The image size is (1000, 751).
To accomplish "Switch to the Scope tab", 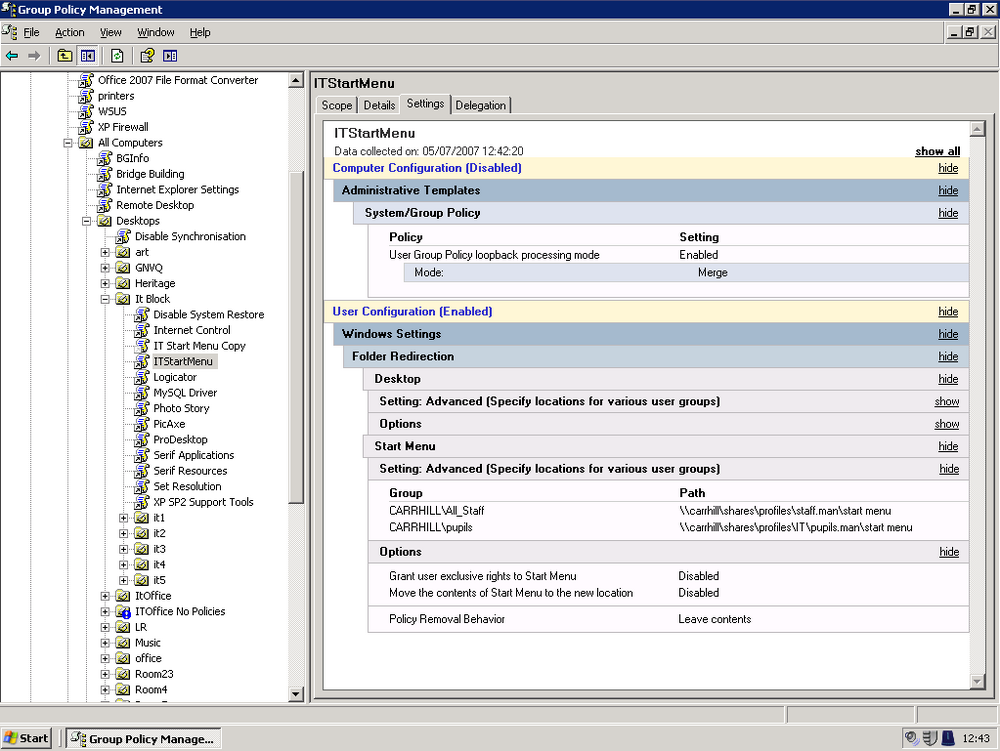I will tap(337, 105).
